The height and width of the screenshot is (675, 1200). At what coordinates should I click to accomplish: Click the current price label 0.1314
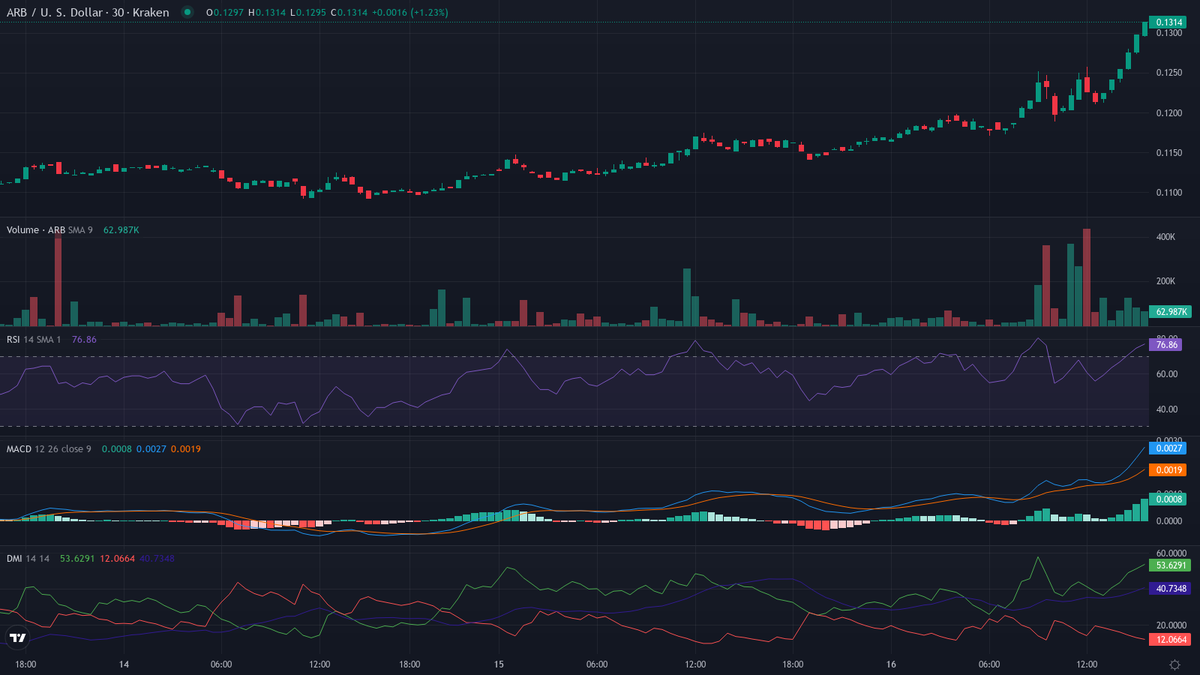[1167, 22]
